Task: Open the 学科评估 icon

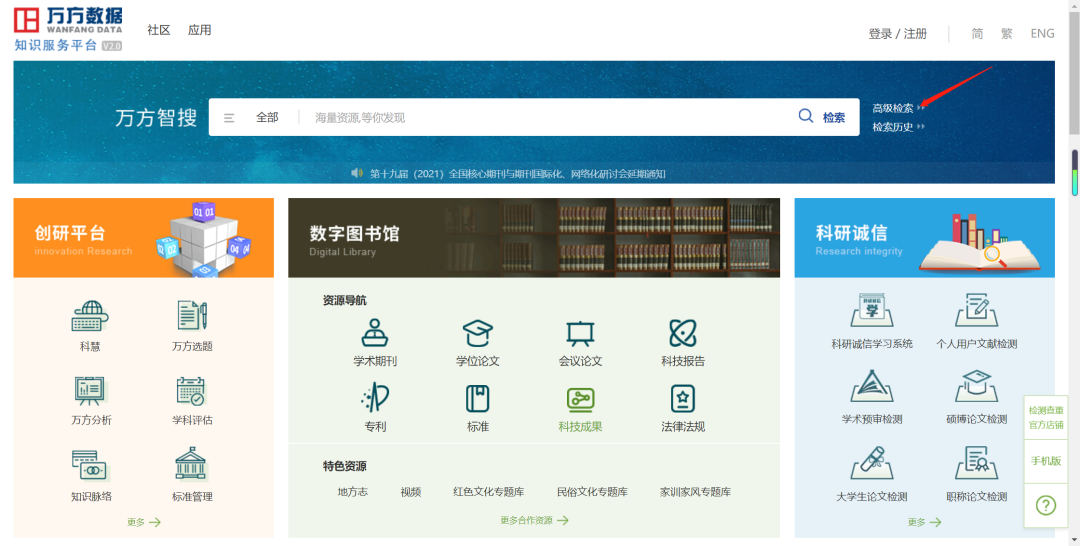Action: 191,390
